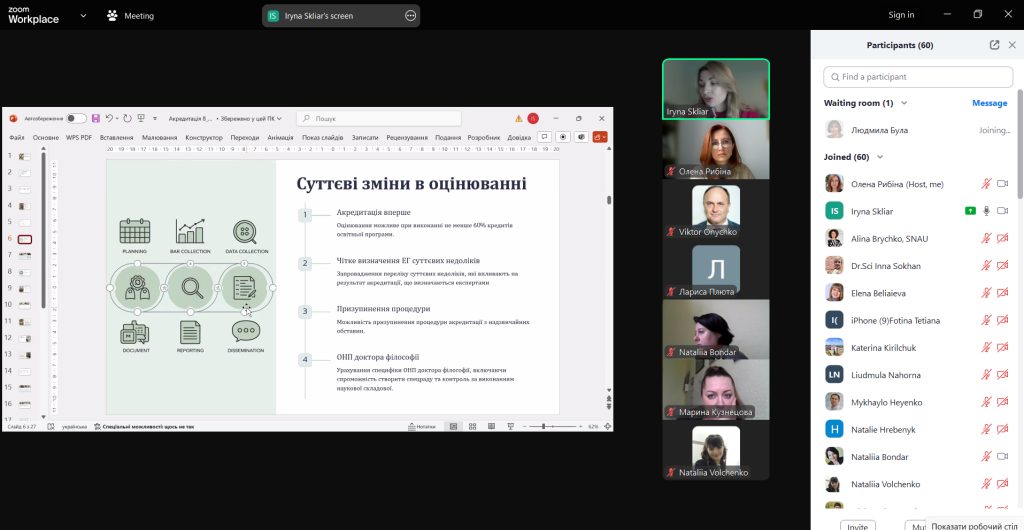Collapse the Joined participants list

(880, 157)
